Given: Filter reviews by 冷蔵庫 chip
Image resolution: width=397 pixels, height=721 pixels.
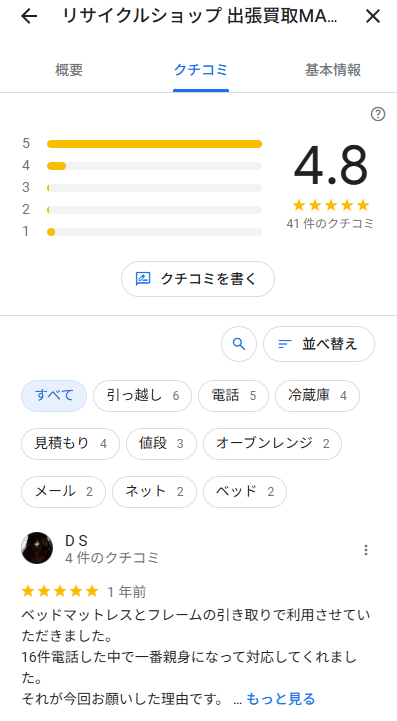Looking at the screenshot, I should (317, 396).
